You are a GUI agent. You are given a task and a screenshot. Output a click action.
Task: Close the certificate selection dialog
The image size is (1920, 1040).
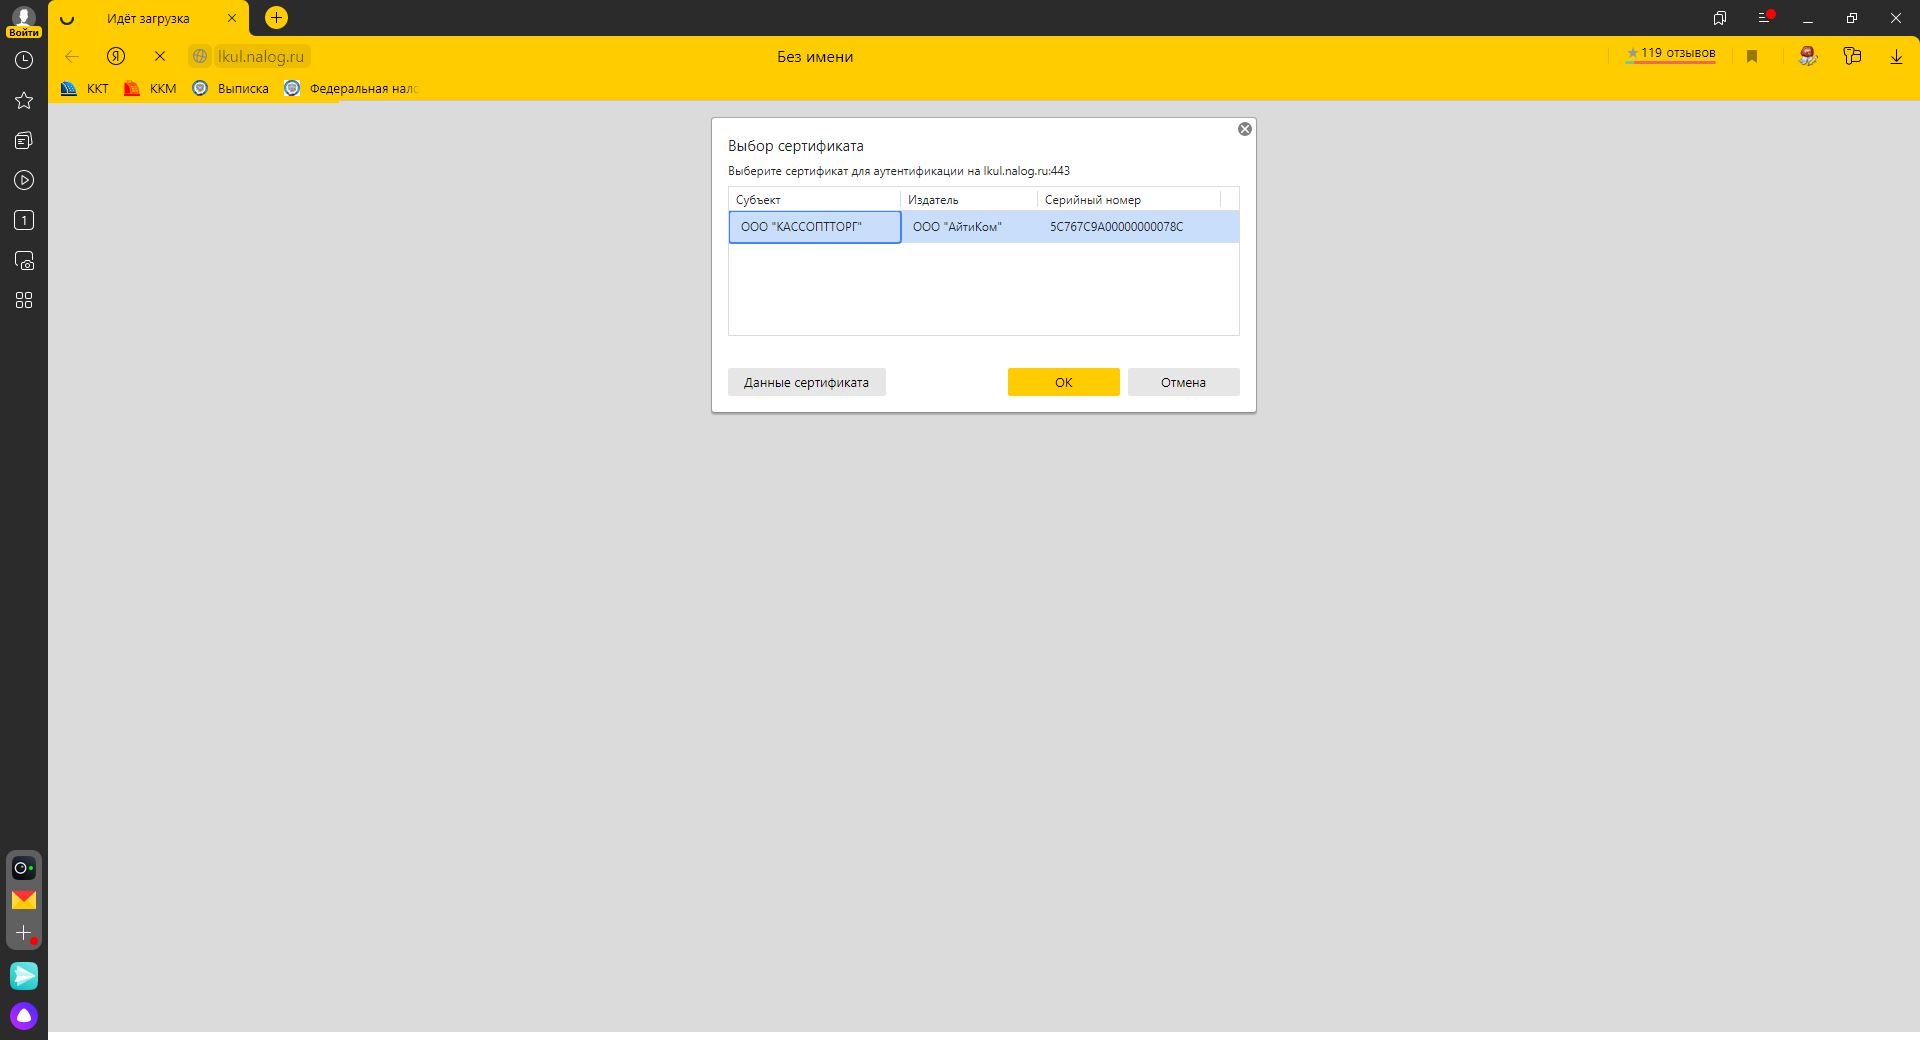1245,129
